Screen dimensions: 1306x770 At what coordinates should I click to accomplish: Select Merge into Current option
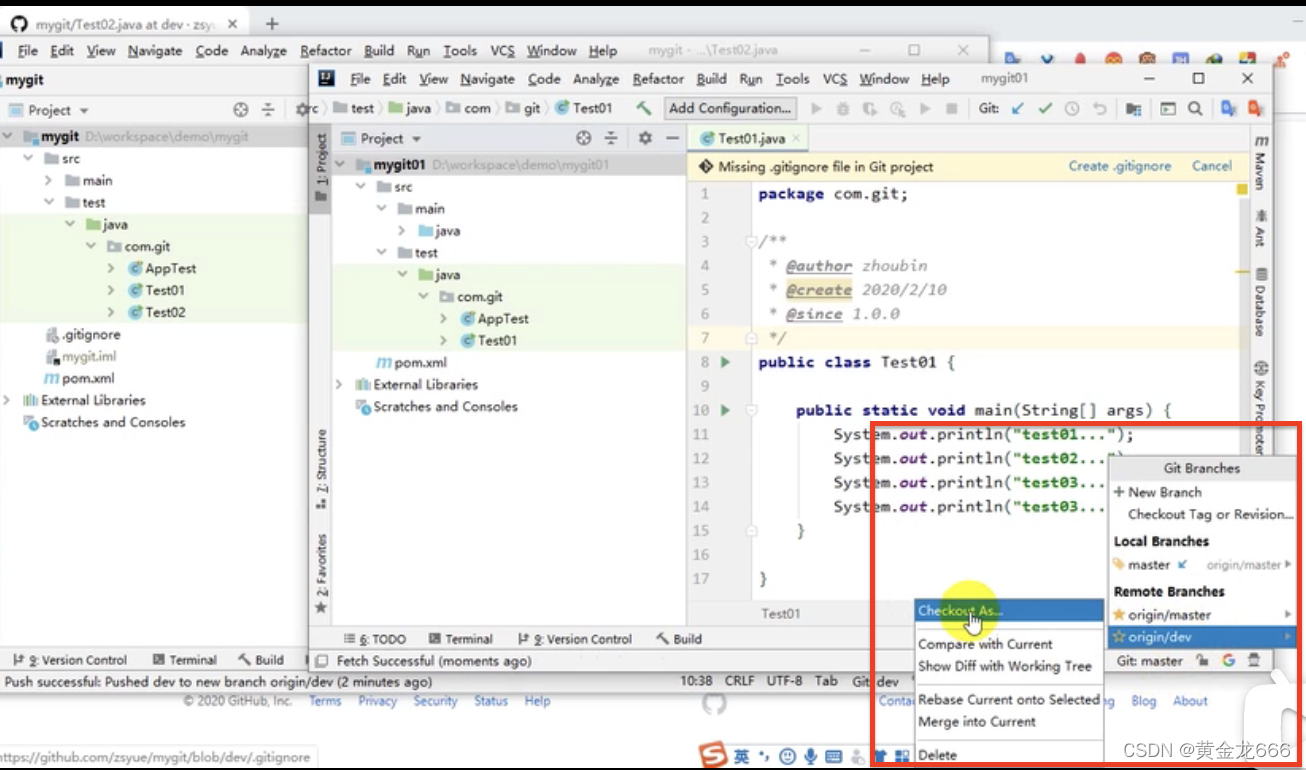click(x=1009, y=722)
